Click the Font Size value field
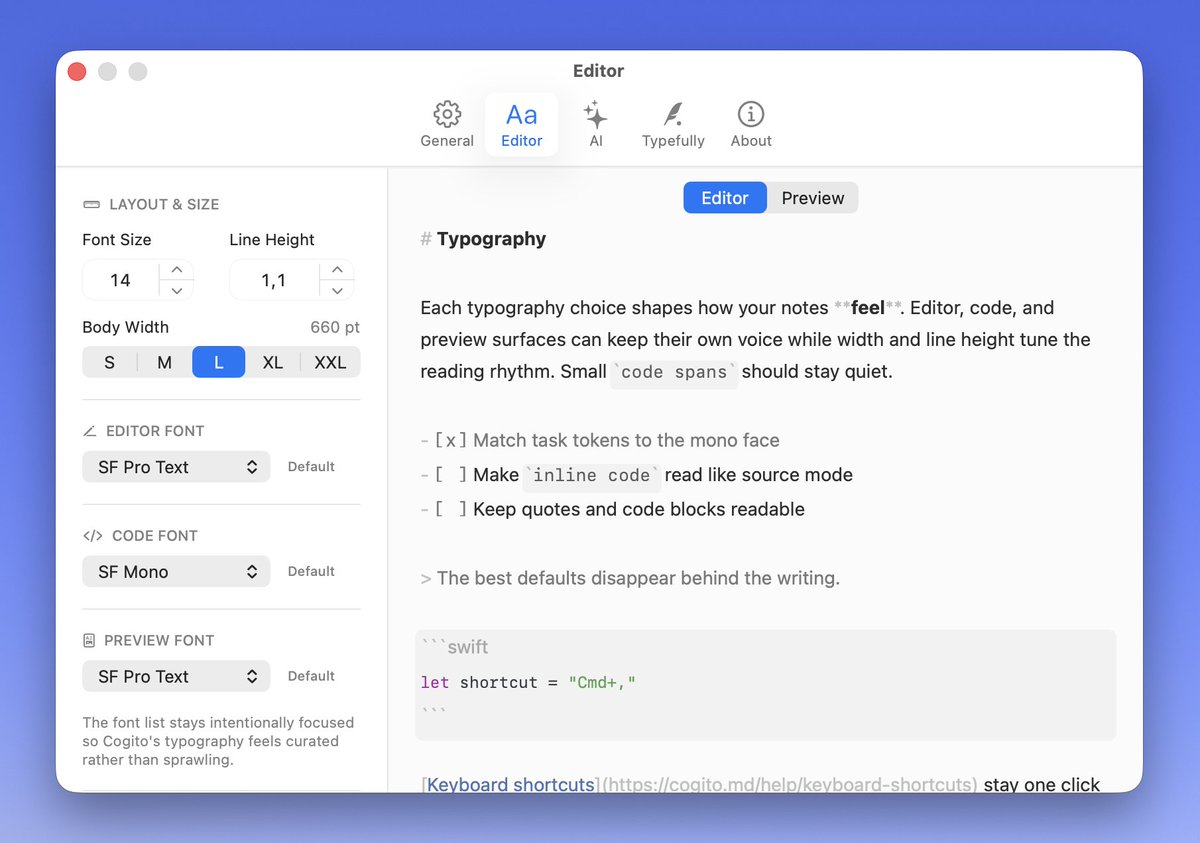Image resolution: width=1200 pixels, height=843 pixels. click(121, 280)
